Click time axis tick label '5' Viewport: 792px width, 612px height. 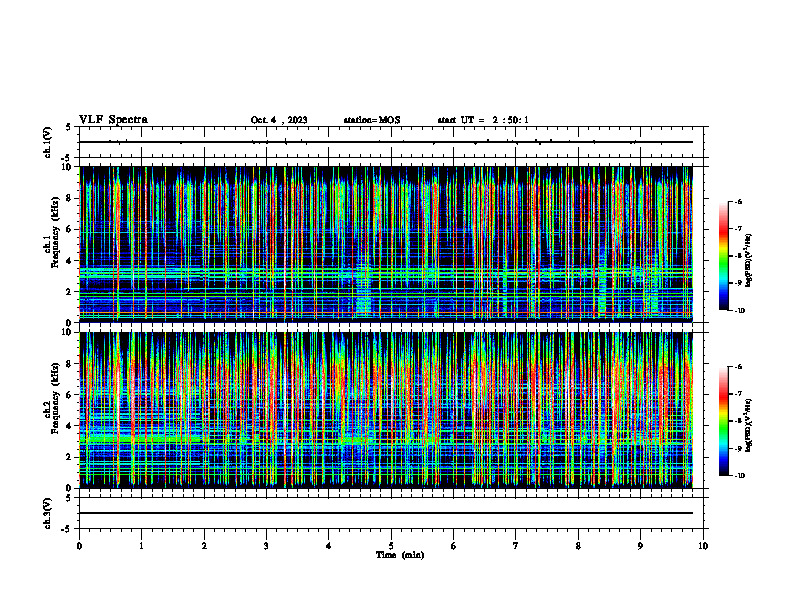pyautogui.click(x=391, y=546)
